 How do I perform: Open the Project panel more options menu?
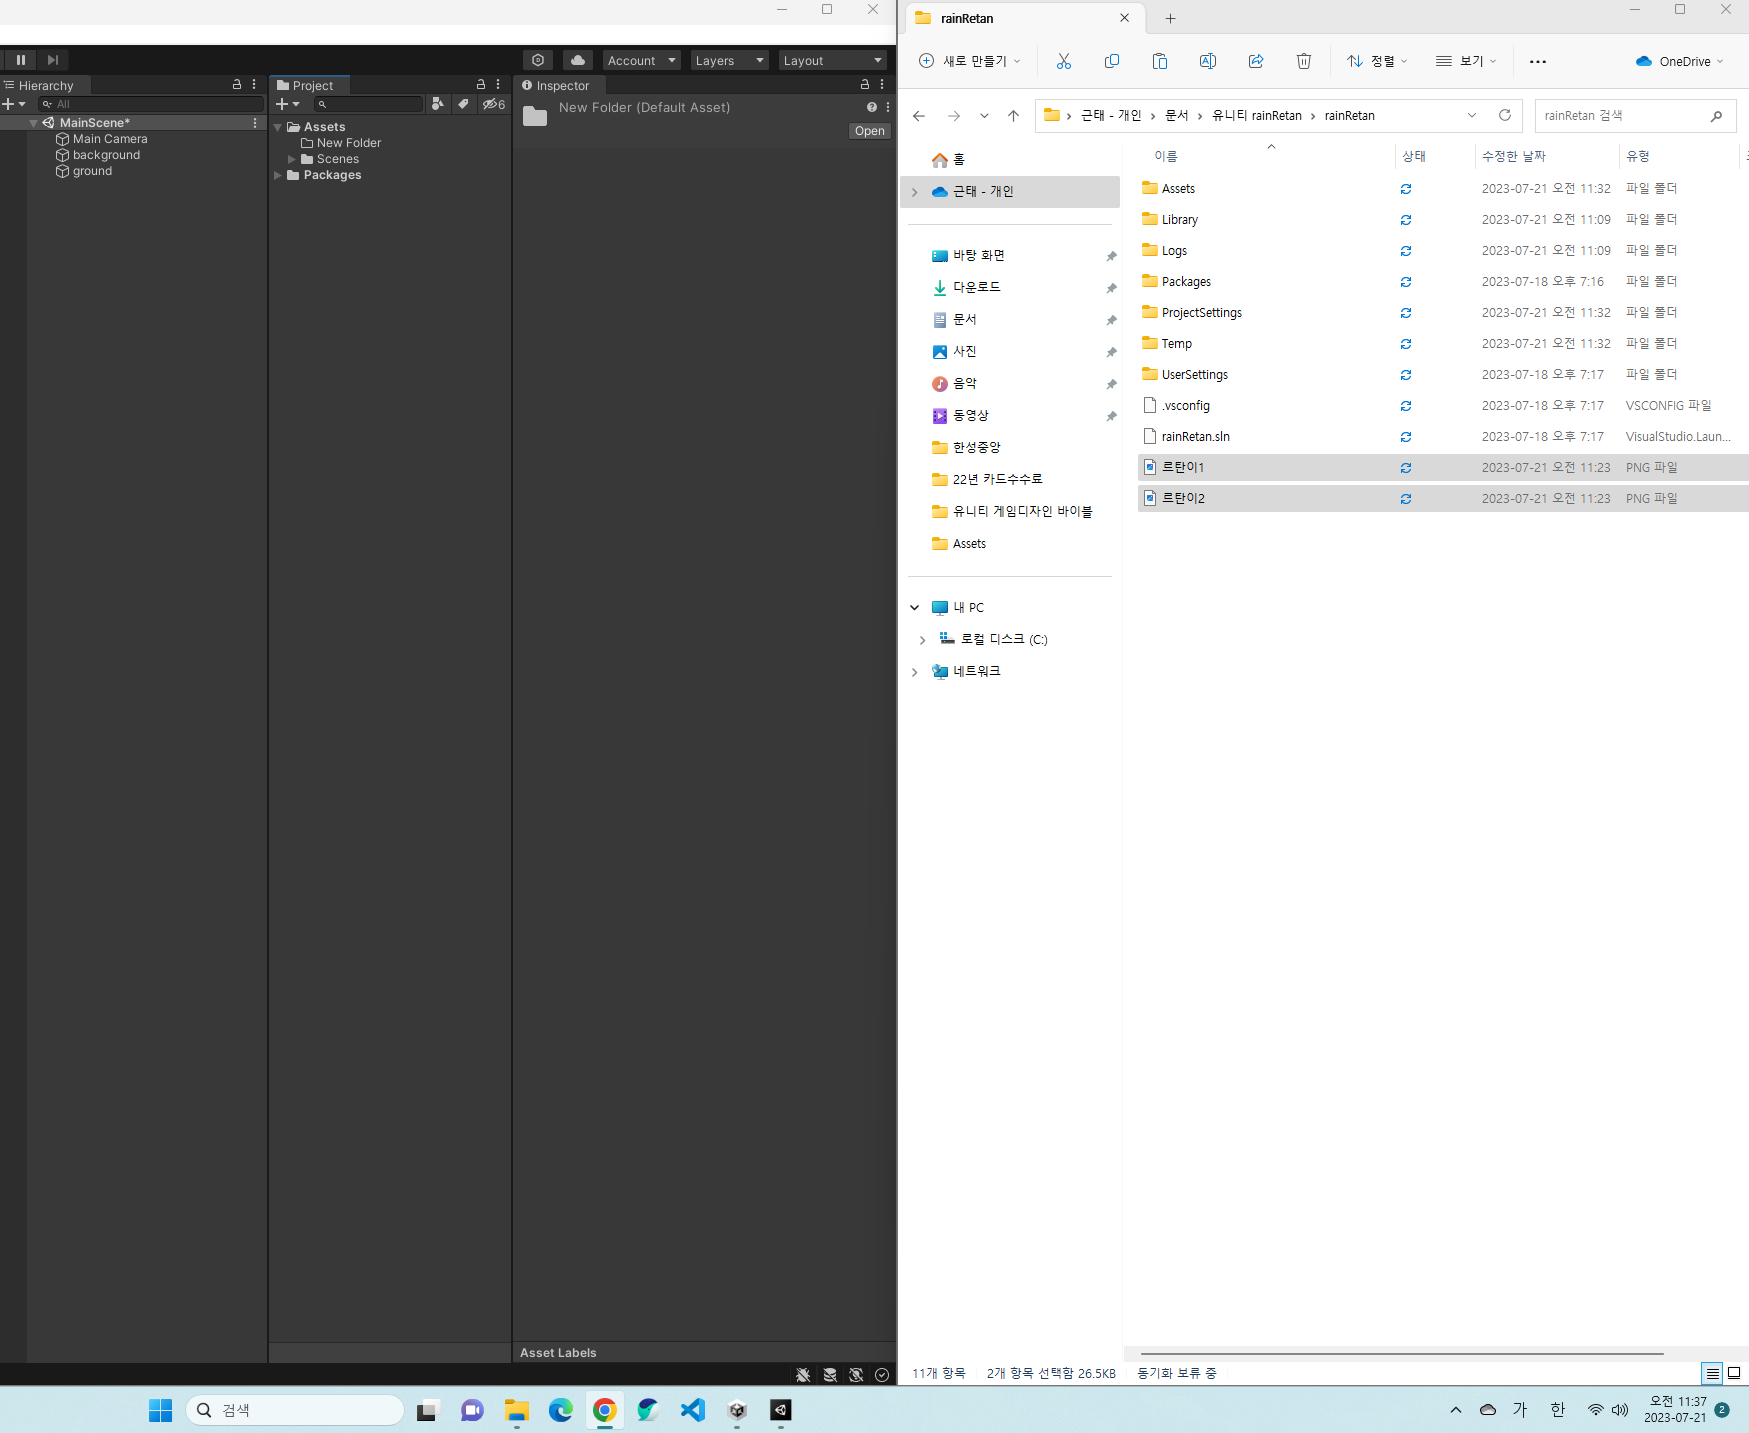click(498, 85)
